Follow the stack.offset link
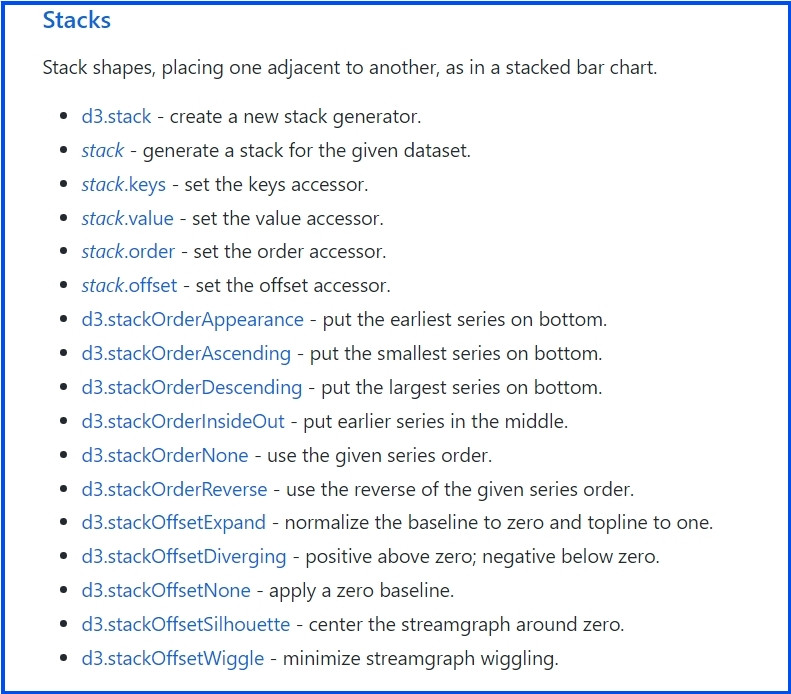 (129, 285)
